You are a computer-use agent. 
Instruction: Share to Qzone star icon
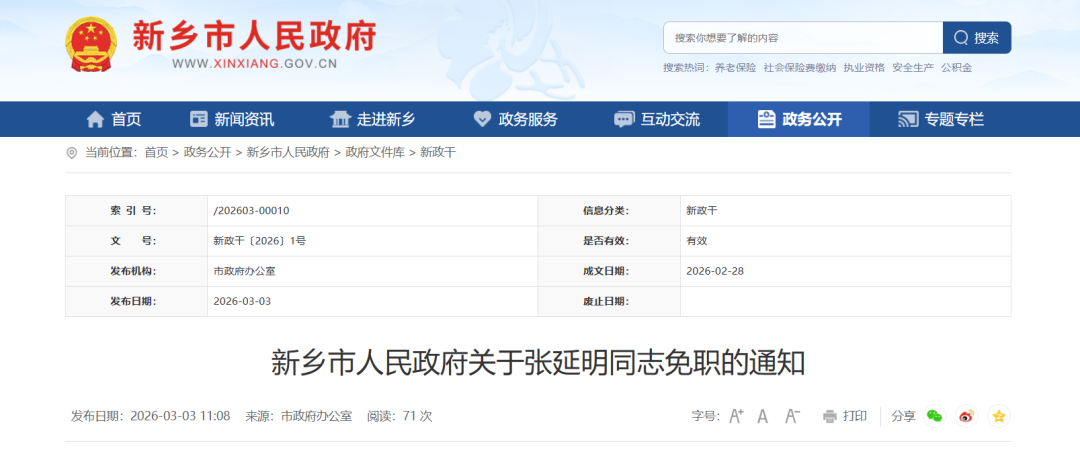[x=997, y=416]
